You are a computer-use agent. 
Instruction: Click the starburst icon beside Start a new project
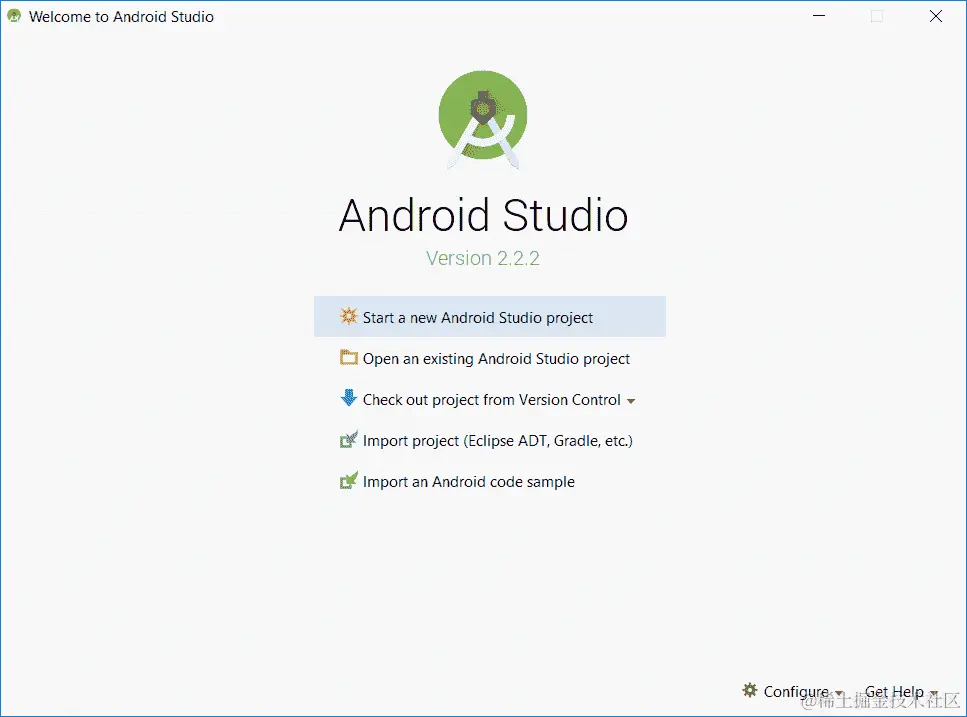tap(348, 316)
